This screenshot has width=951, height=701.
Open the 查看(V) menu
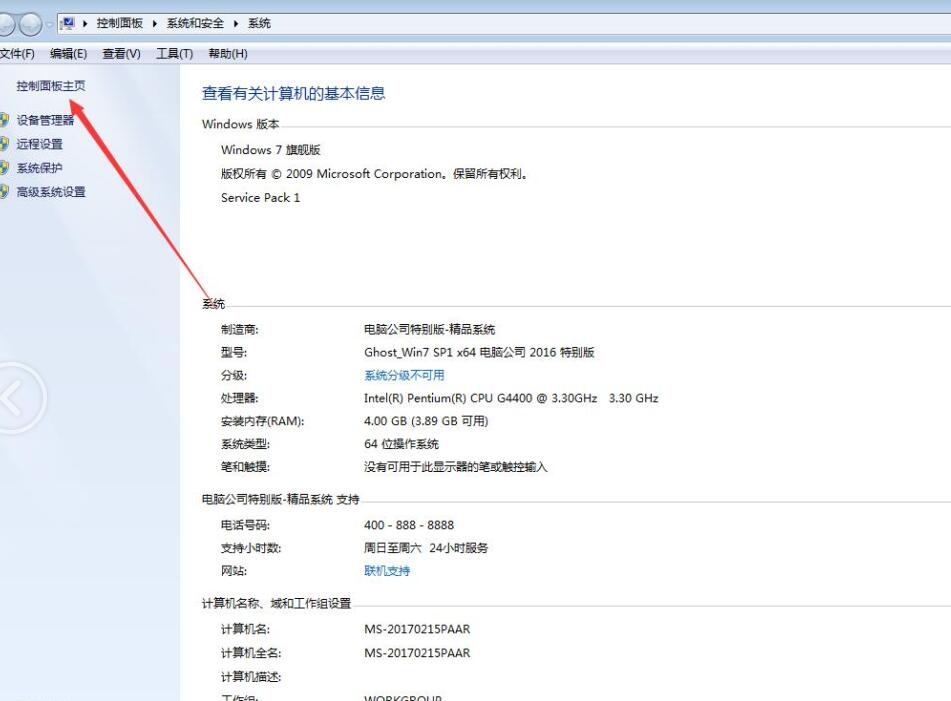[x=121, y=53]
